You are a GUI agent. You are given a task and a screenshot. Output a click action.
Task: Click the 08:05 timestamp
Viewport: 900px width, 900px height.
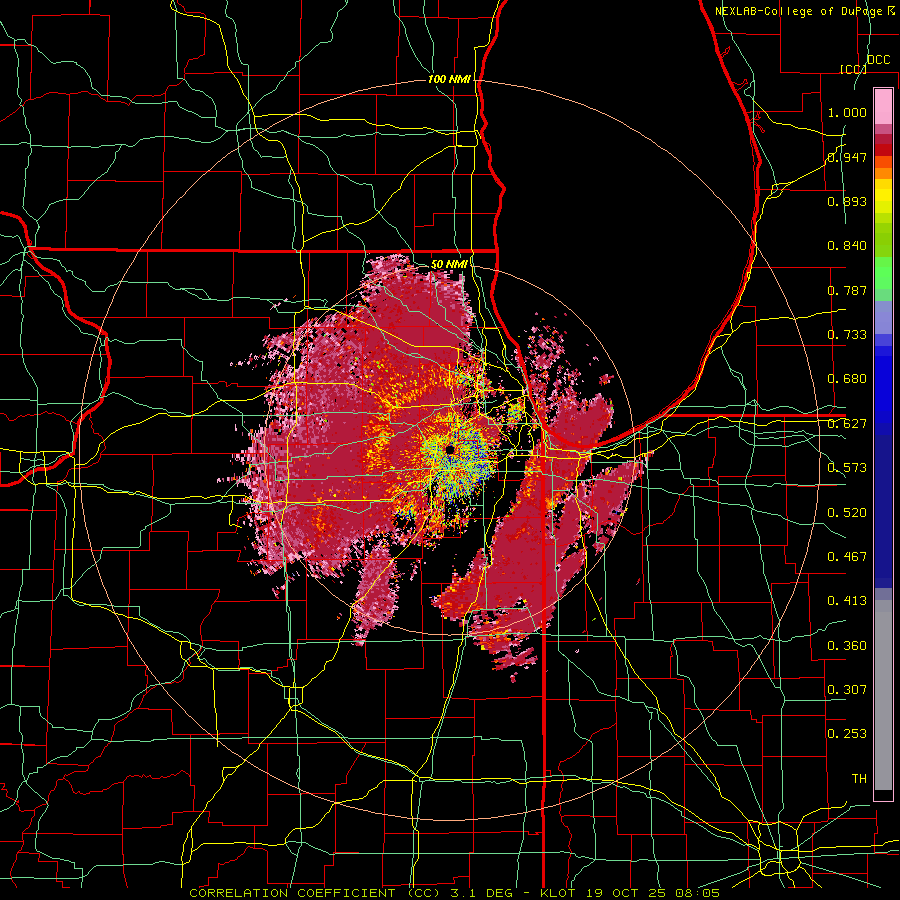coord(698,893)
